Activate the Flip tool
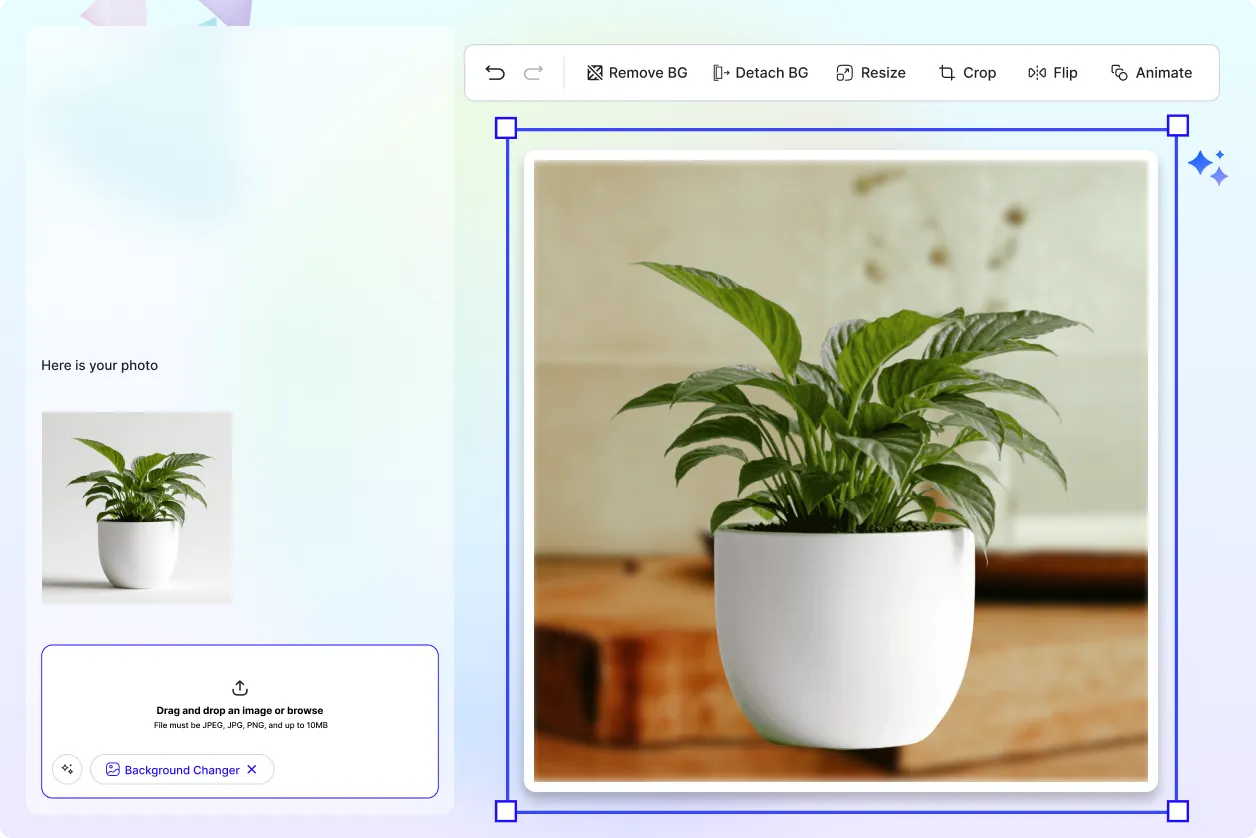Screen dimensions: 1256x838 pyautogui.click(x=1052, y=72)
